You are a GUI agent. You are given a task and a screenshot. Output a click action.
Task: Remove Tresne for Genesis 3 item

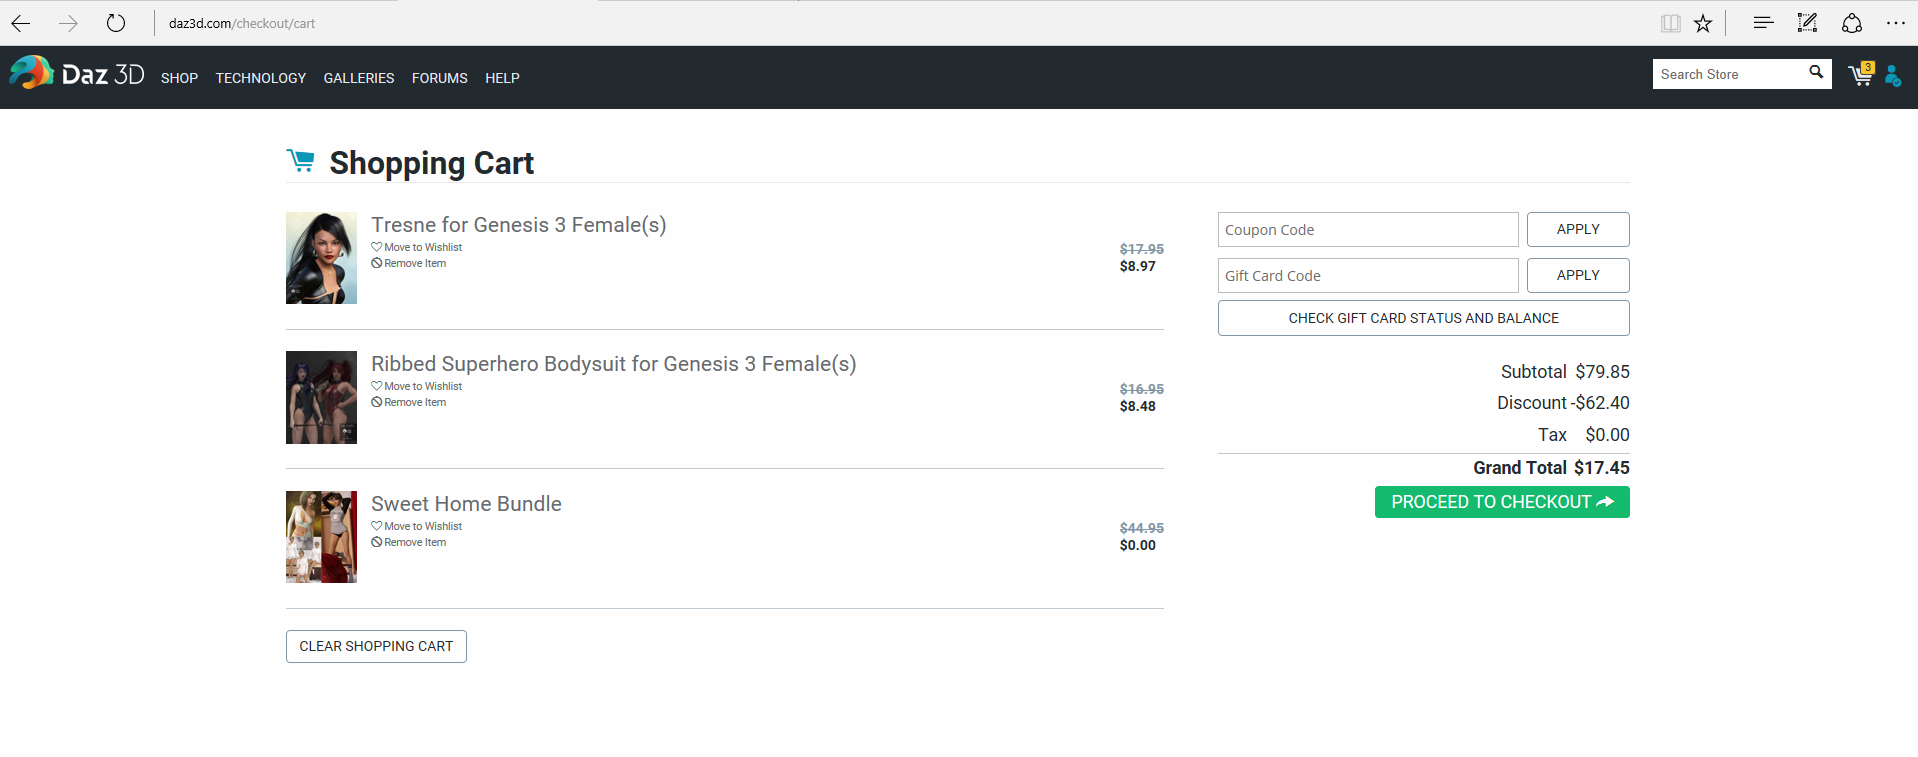click(x=414, y=264)
